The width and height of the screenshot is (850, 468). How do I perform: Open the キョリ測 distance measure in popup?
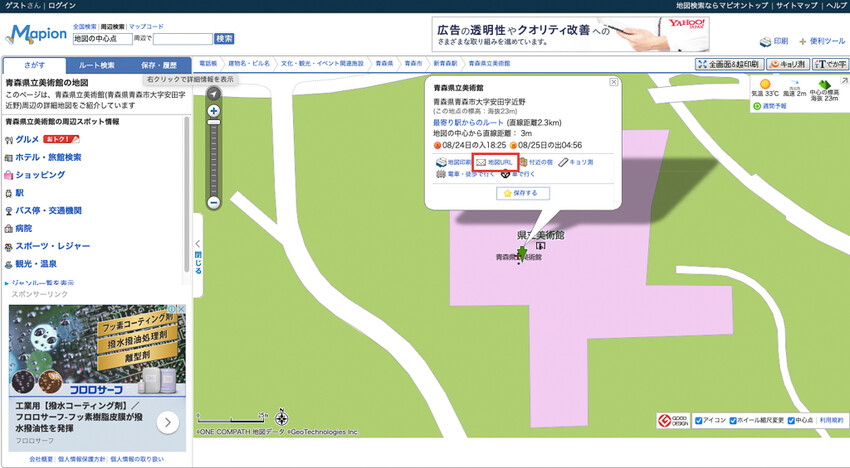click(x=564, y=162)
